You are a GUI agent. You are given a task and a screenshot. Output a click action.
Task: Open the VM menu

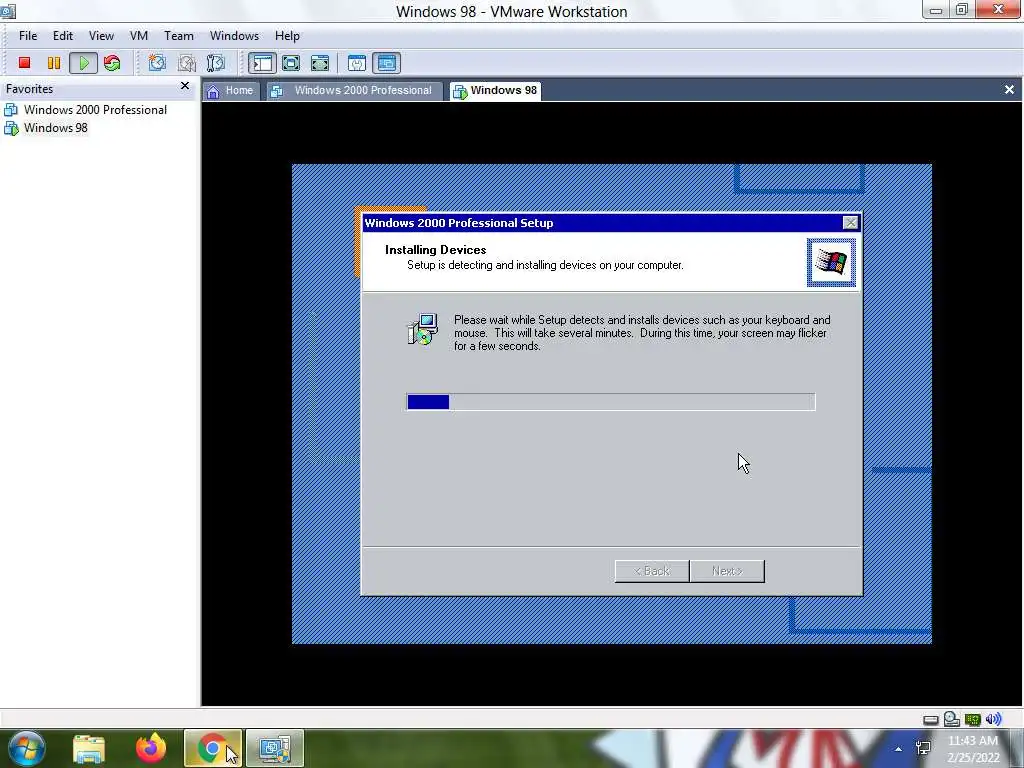[x=138, y=36]
